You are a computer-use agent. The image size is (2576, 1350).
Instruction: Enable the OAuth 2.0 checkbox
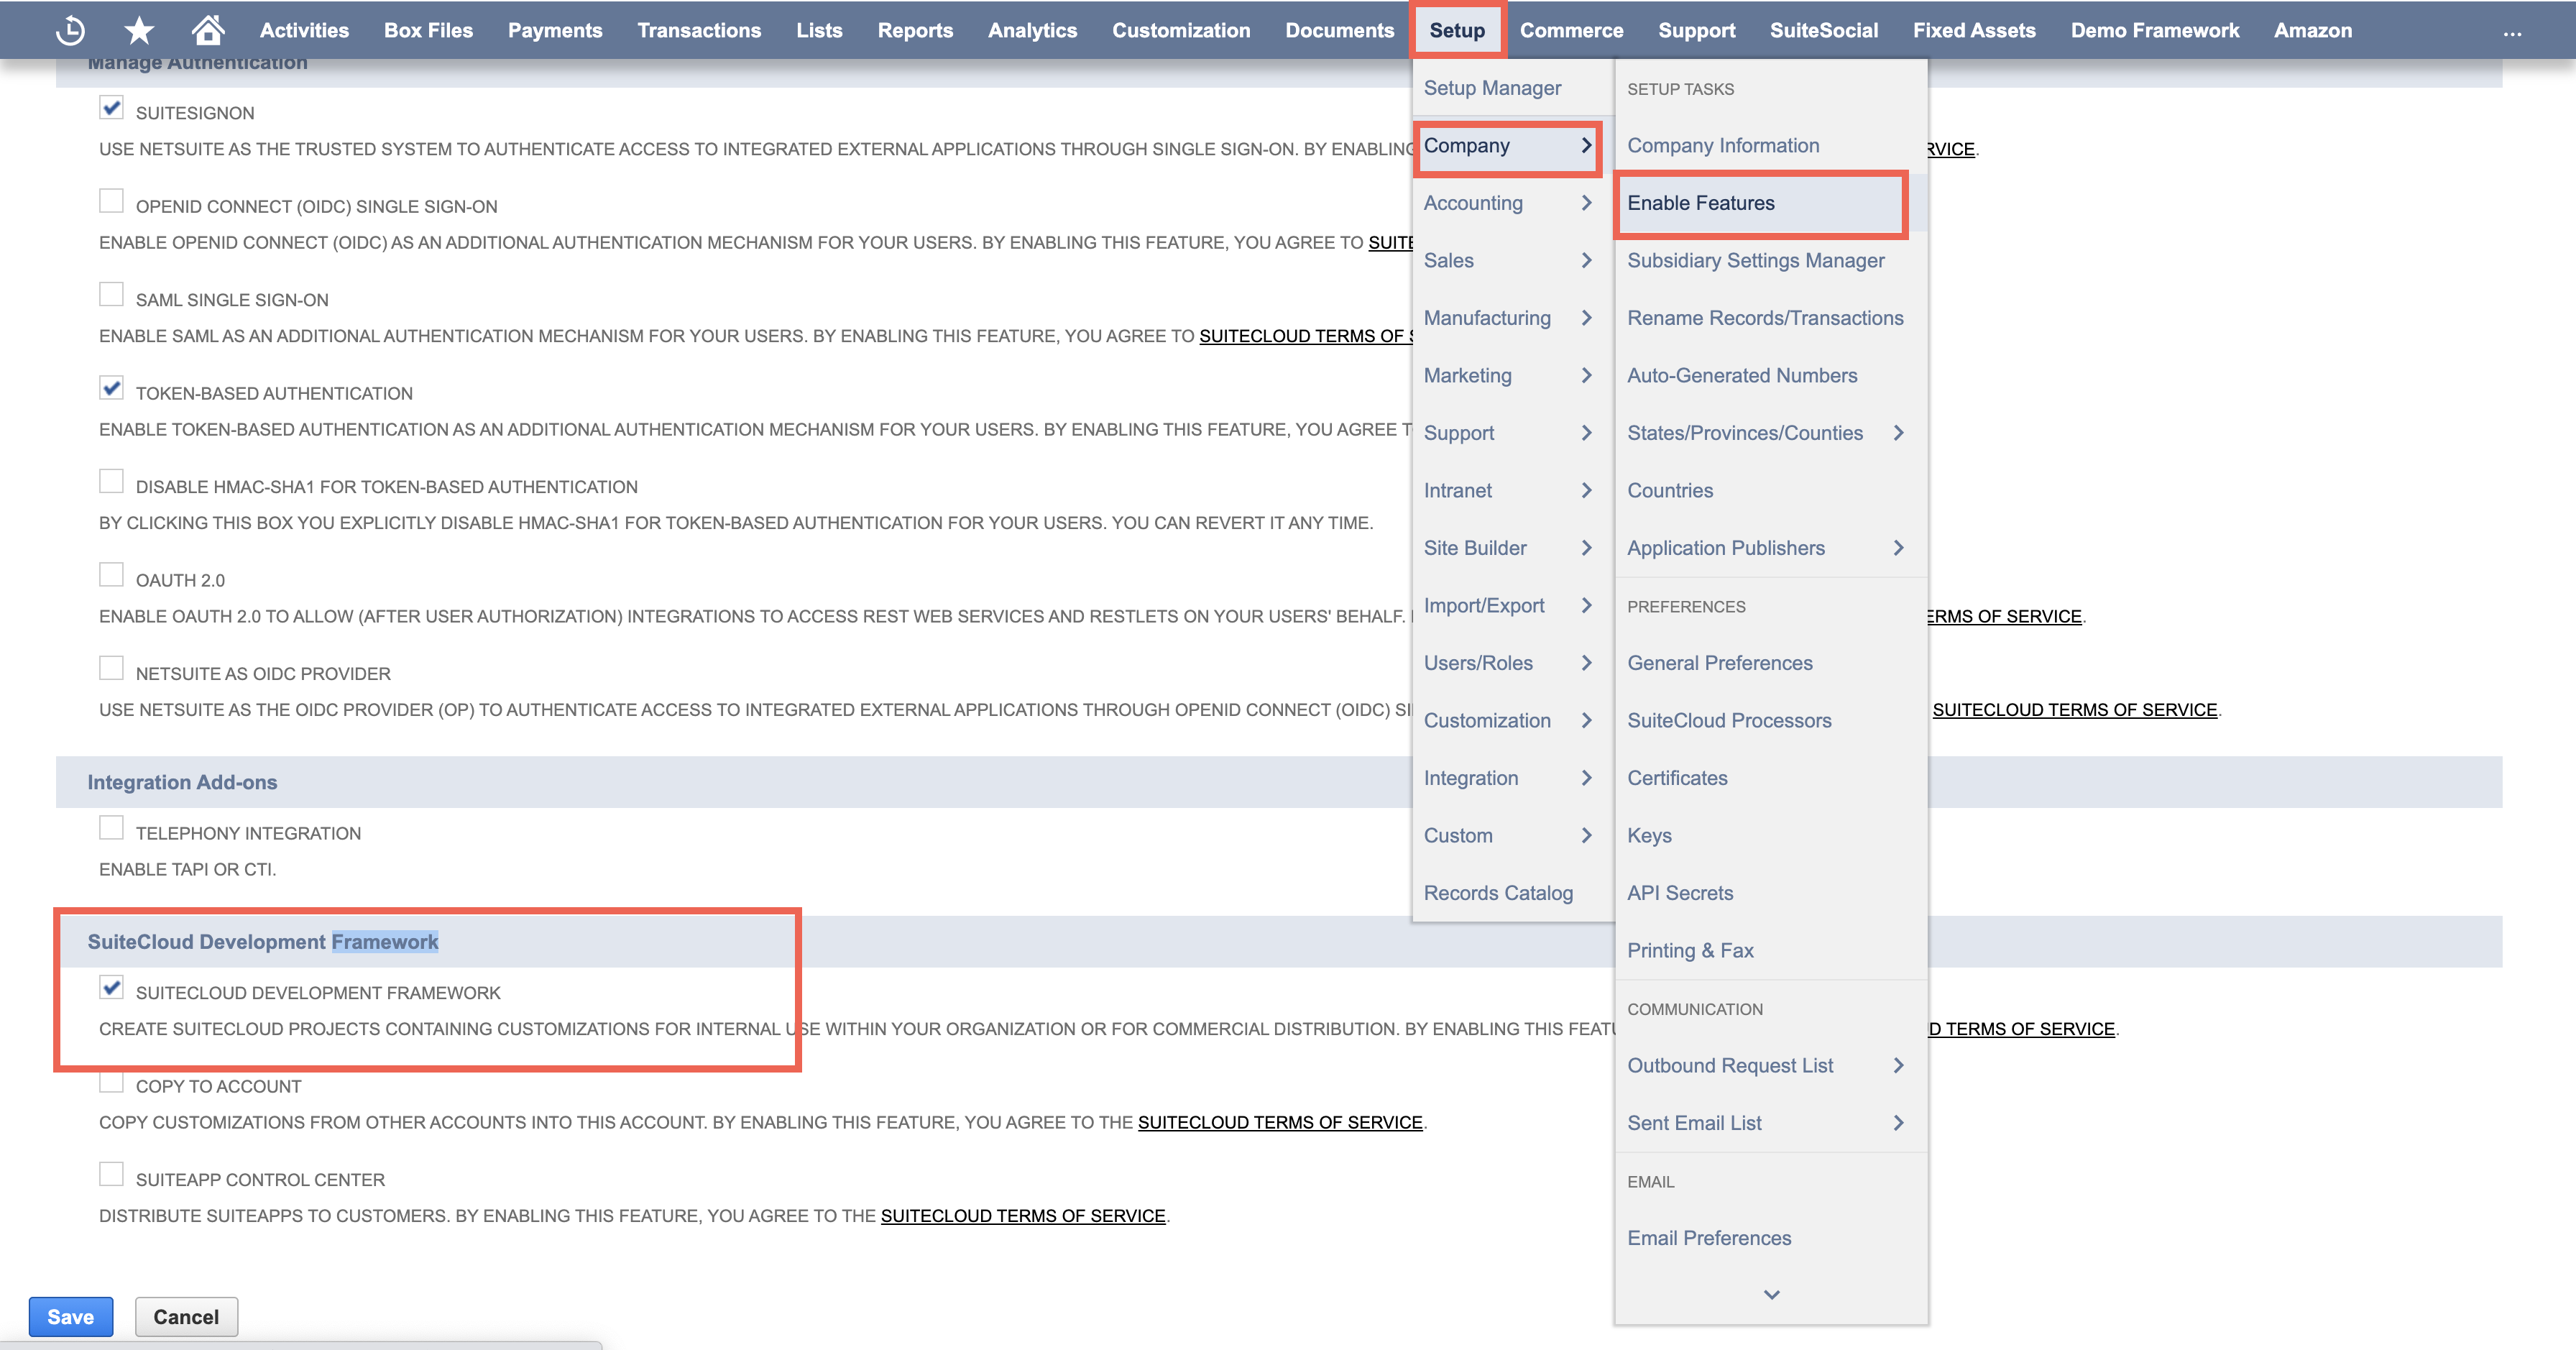[111, 575]
